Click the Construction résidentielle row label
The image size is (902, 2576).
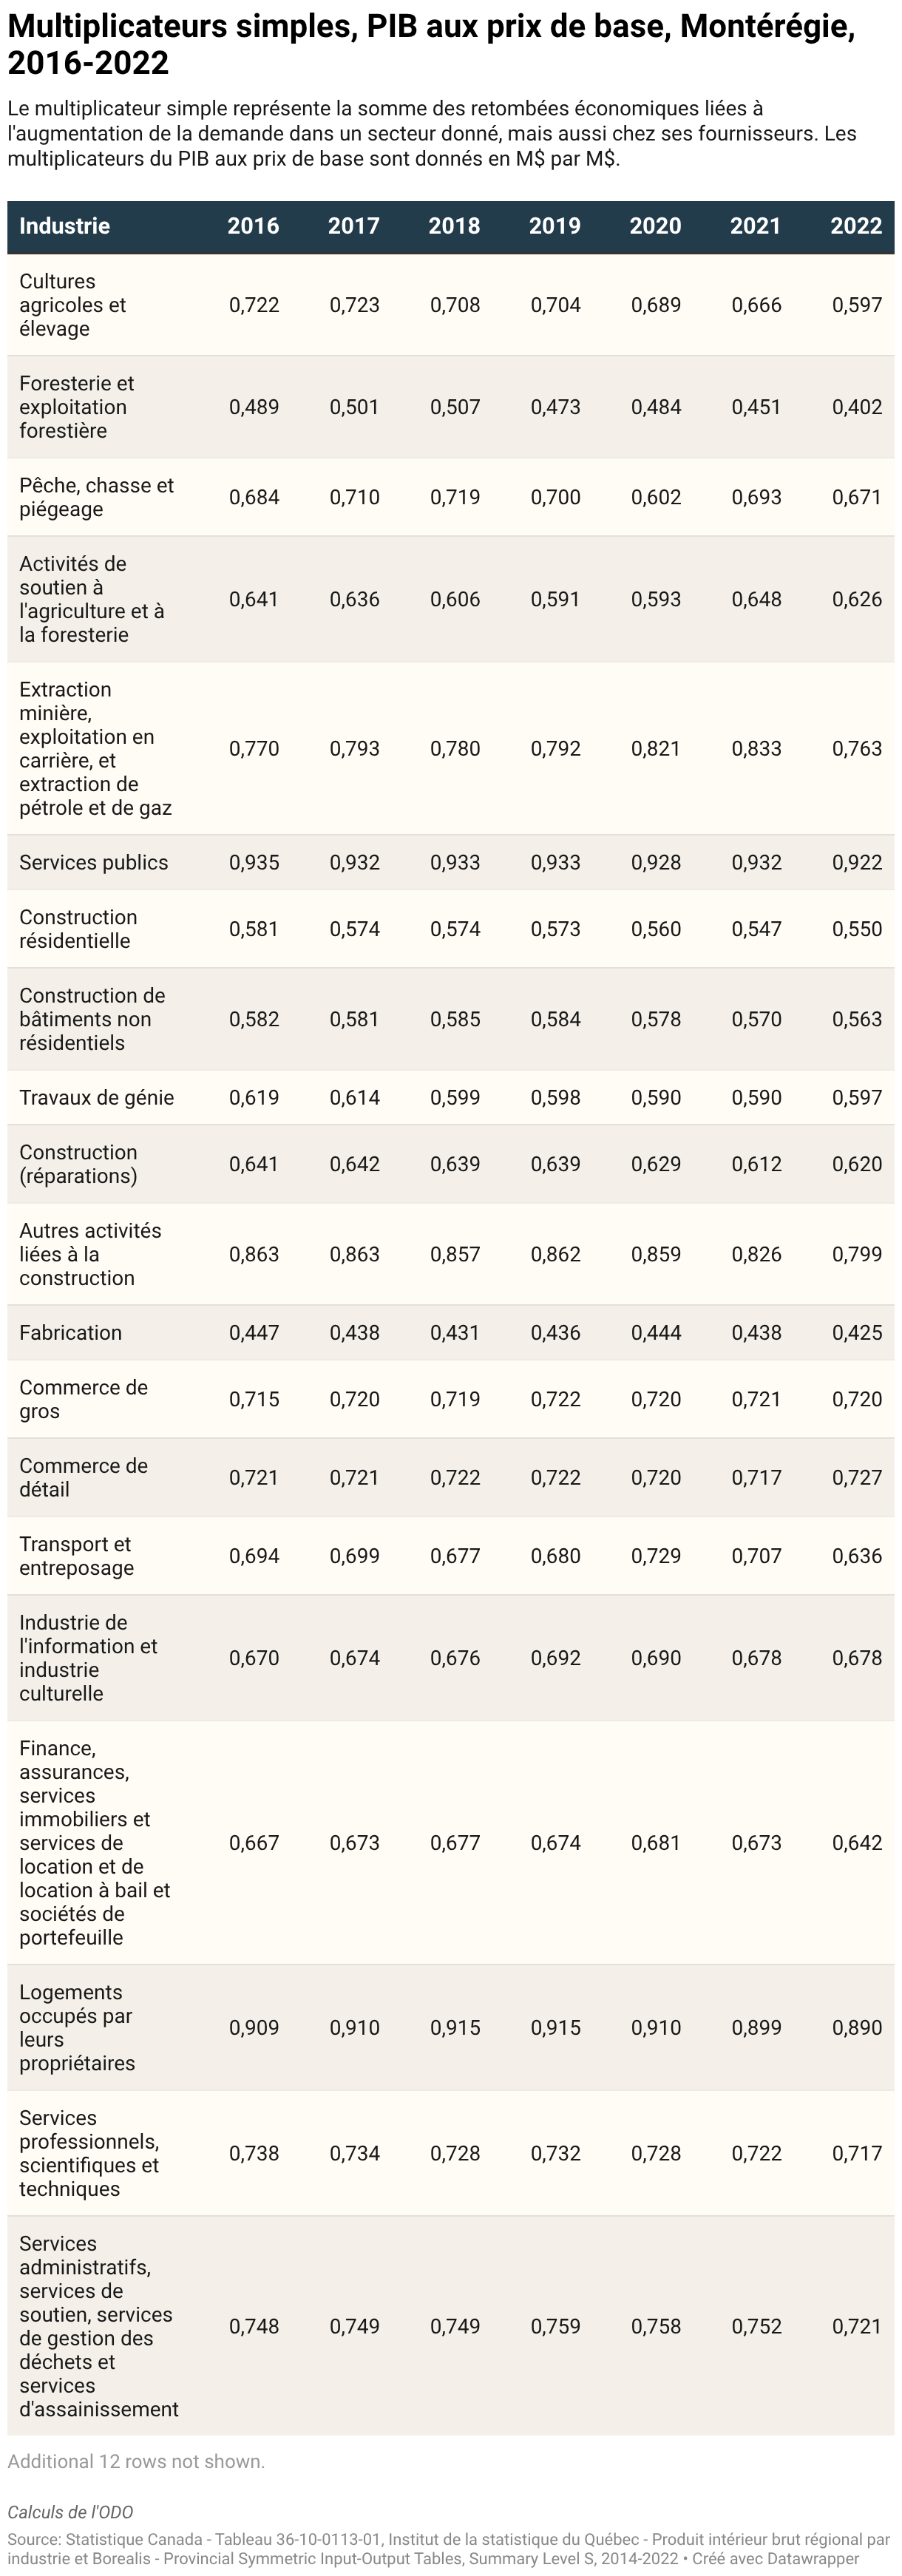(x=78, y=928)
